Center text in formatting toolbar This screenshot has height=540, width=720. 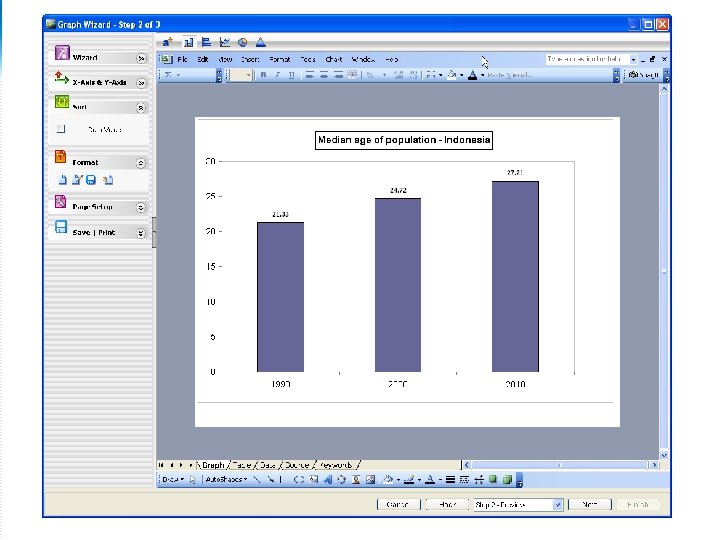click(x=324, y=74)
